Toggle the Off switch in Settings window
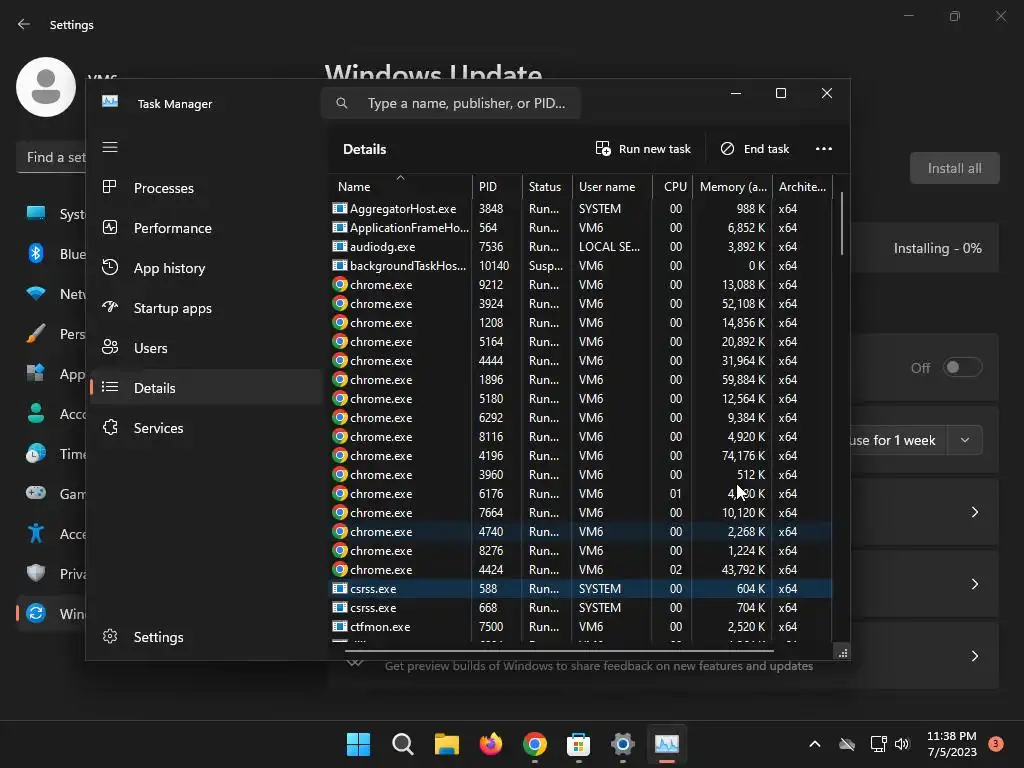Image resolution: width=1024 pixels, height=768 pixels. pyautogui.click(x=963, y=368)
